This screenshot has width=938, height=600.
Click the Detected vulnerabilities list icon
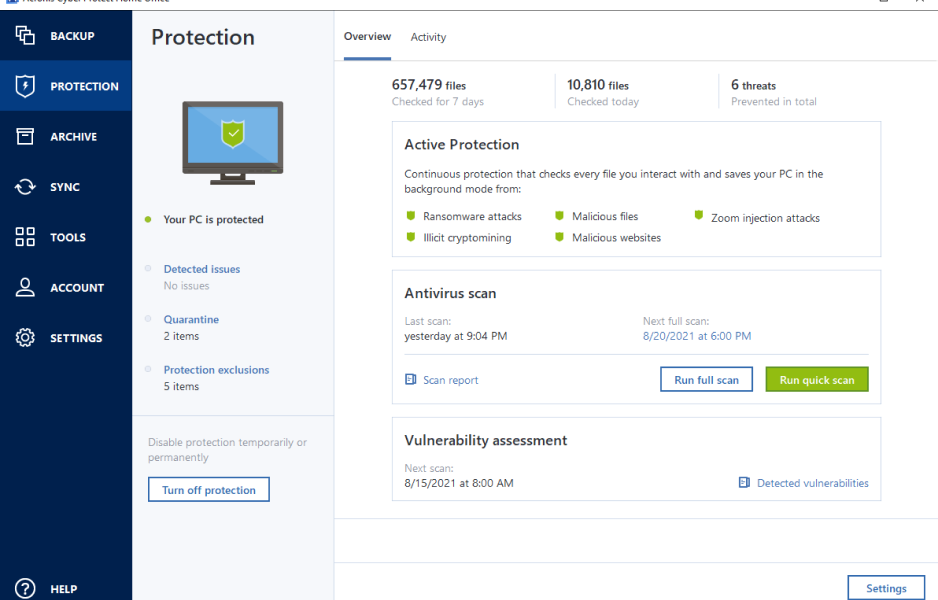[x=744, y=483]
